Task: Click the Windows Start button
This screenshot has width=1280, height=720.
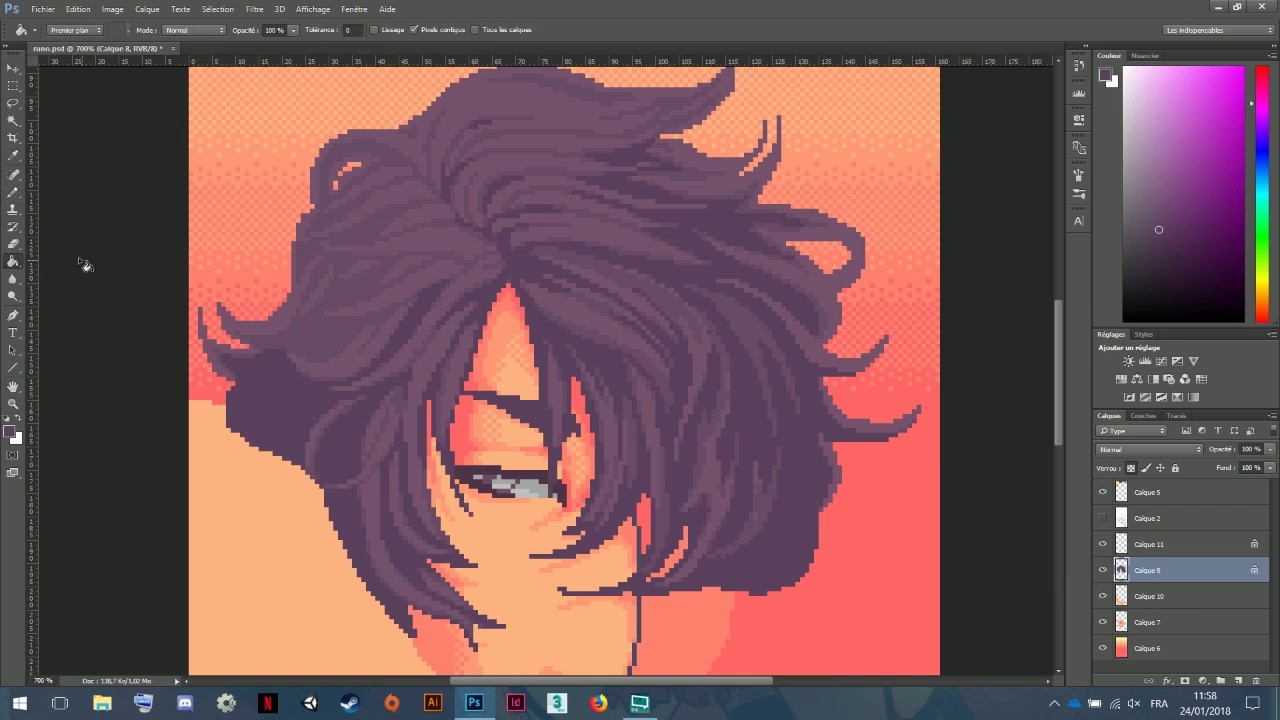Action: click(19, 703)
